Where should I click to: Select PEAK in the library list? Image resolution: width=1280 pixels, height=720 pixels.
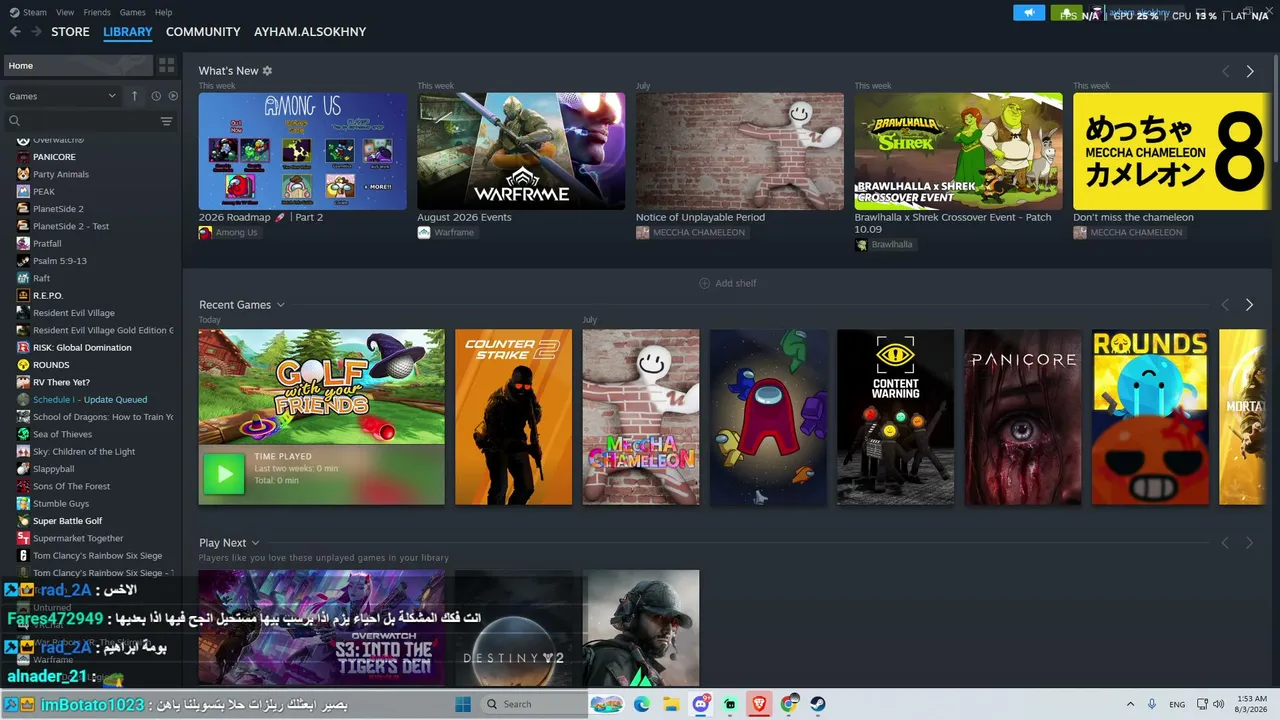(x=44, y=192)
